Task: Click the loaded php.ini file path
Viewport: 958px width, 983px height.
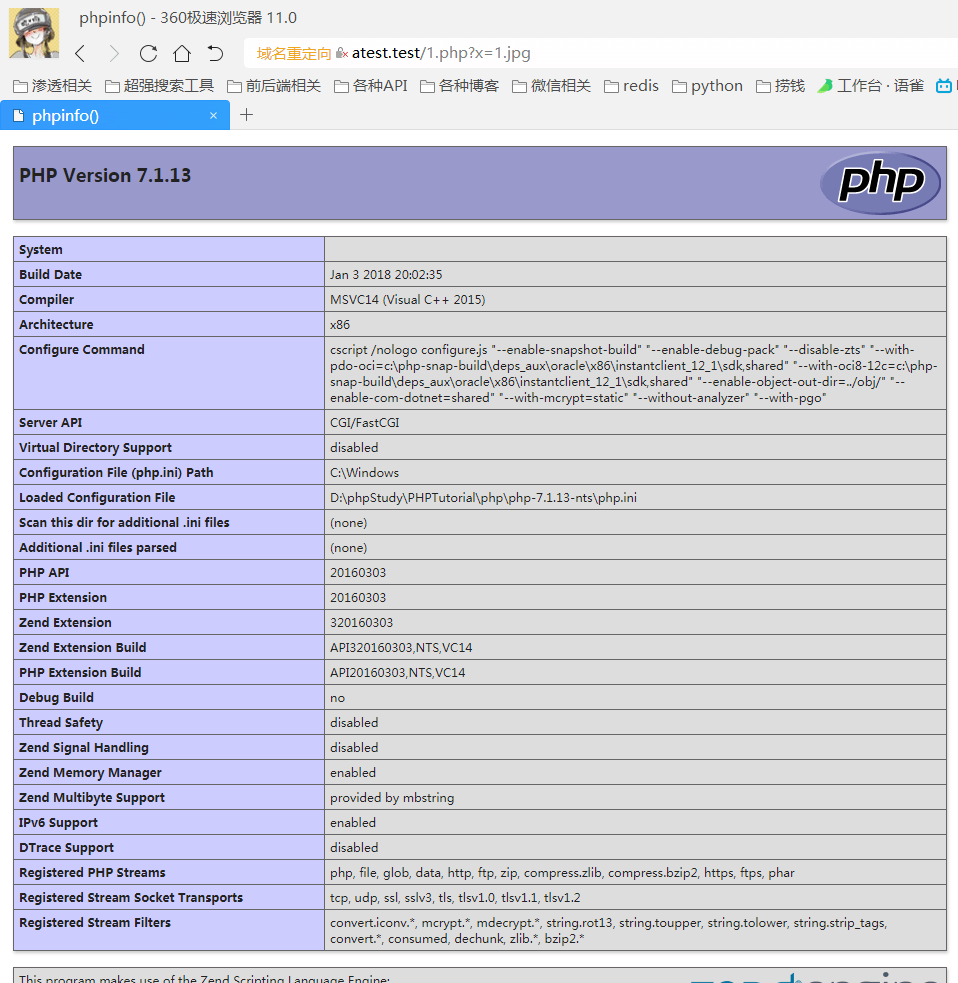Action: (483, 498)
